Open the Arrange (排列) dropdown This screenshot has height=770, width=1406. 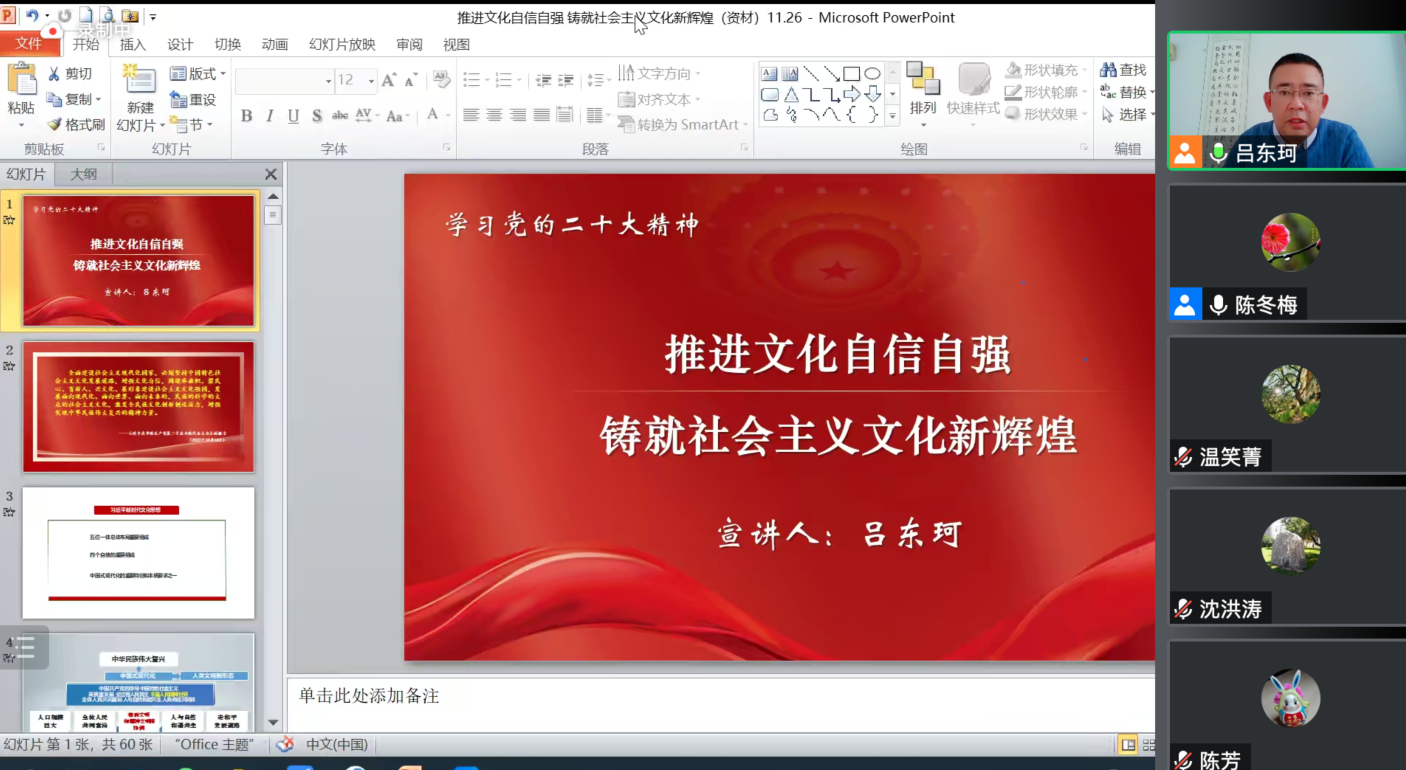click(x=923, y=95)
